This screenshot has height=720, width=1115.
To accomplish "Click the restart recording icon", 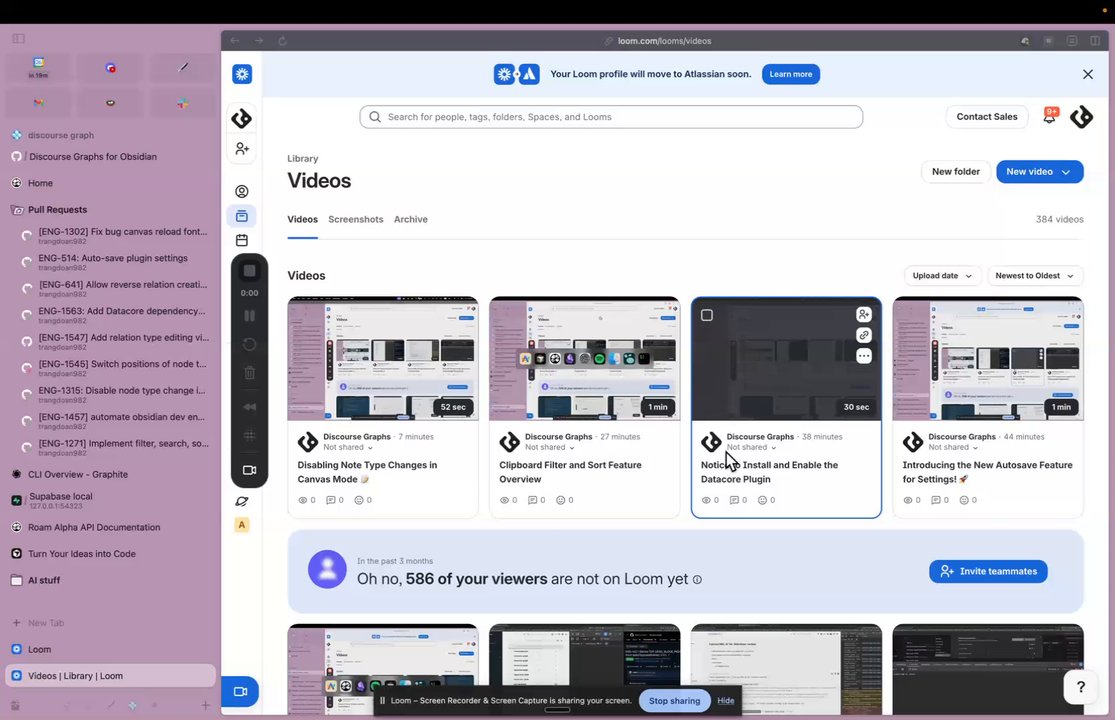I will click(x=250, y=345).
